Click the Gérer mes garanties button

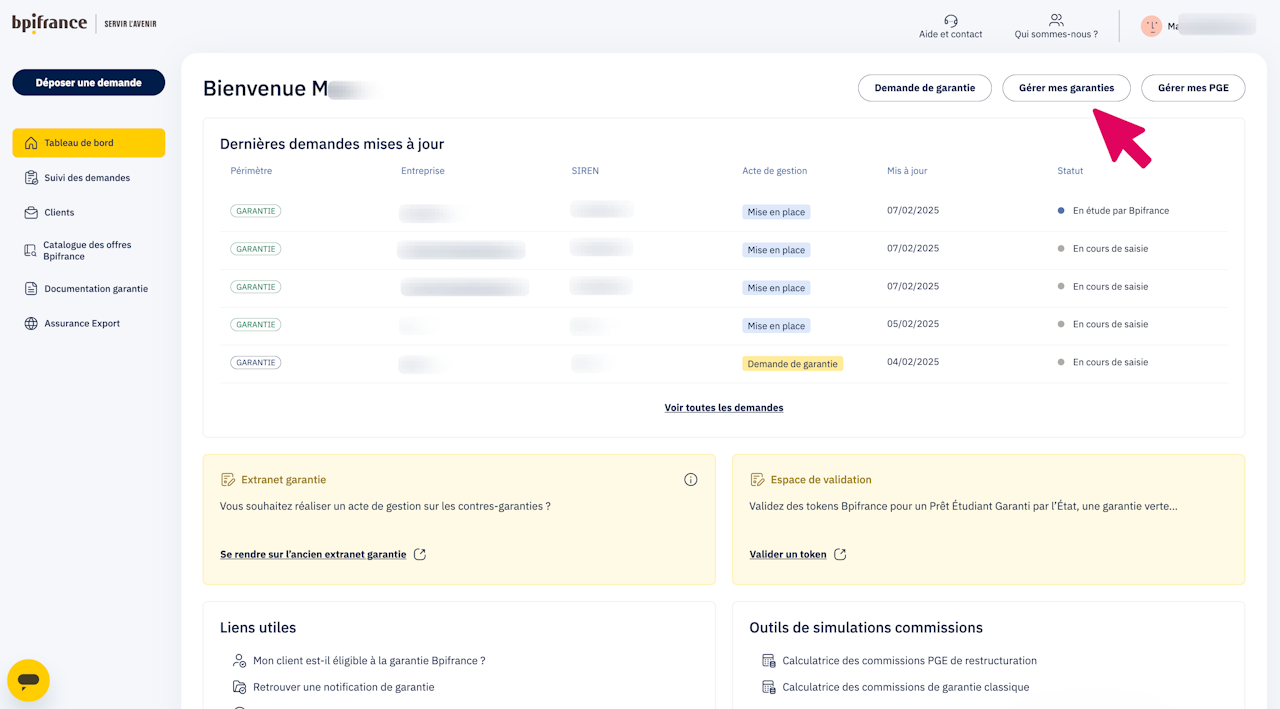pos(1066,88)
